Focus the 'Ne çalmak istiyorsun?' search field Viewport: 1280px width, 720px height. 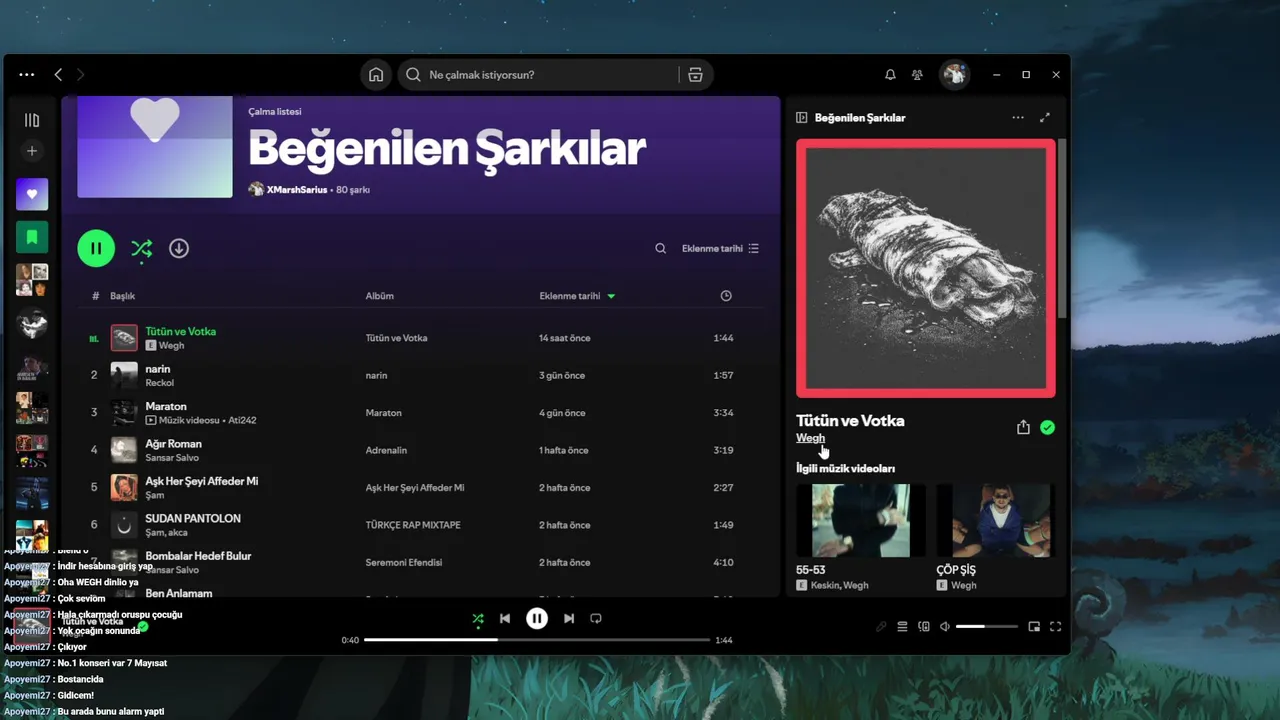540,75
